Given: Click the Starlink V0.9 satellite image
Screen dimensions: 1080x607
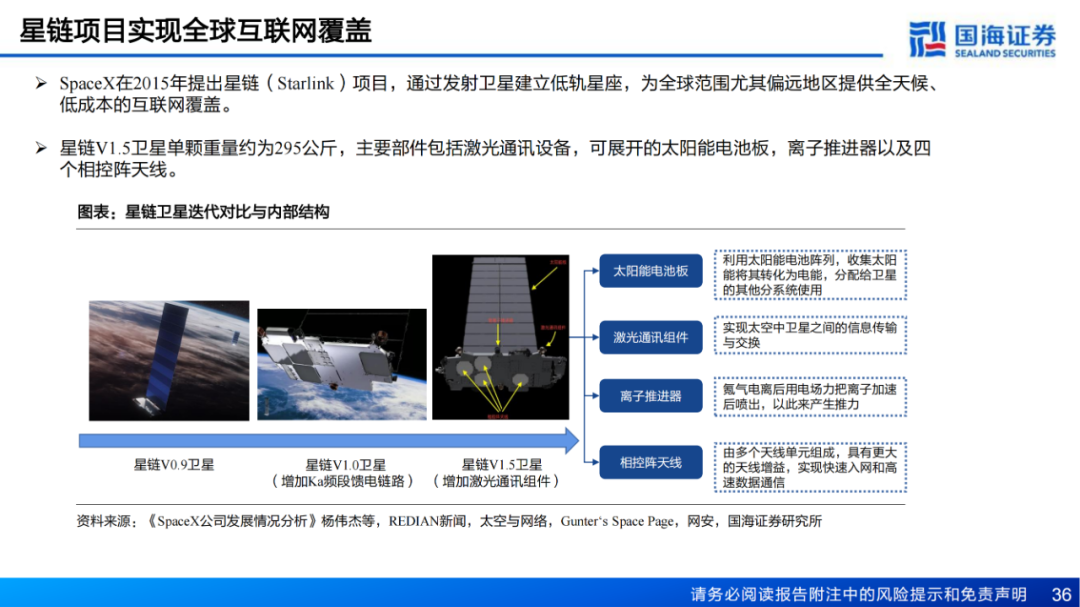Looking at the screenshot, I should [169, 360].
